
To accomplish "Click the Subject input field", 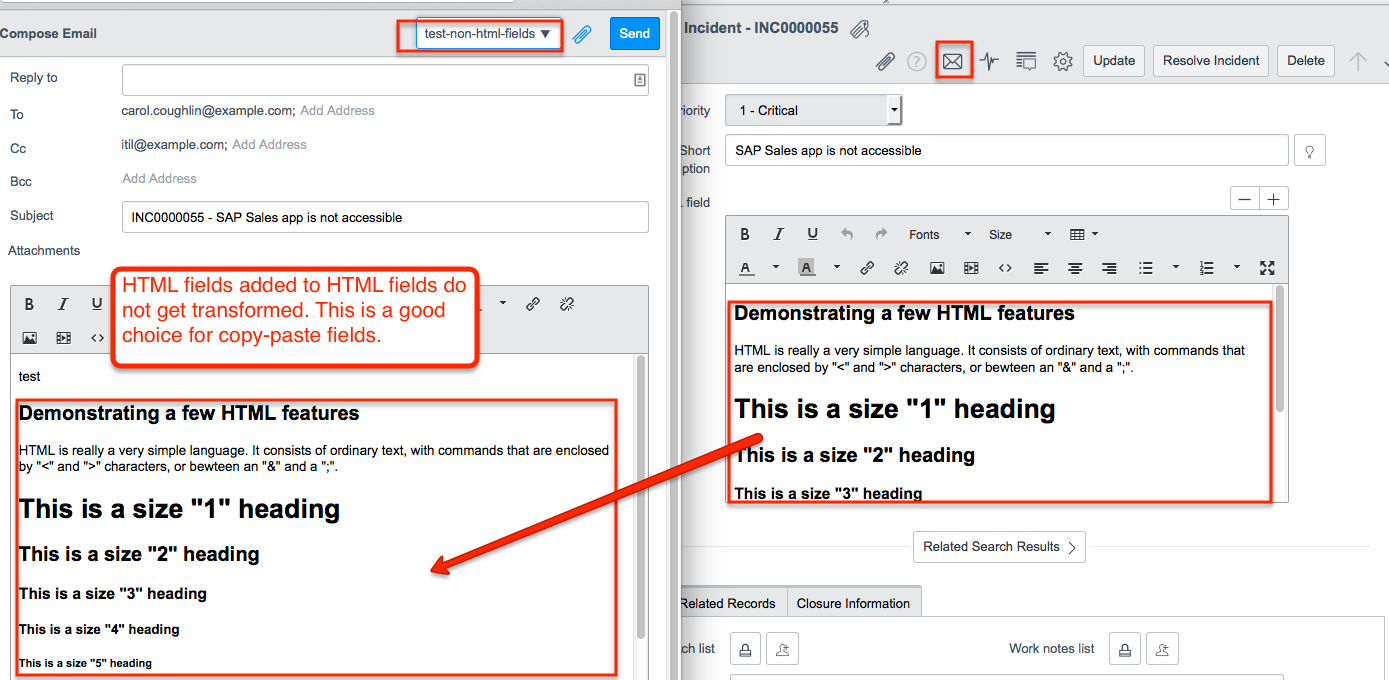I will [x=385, y=217].
